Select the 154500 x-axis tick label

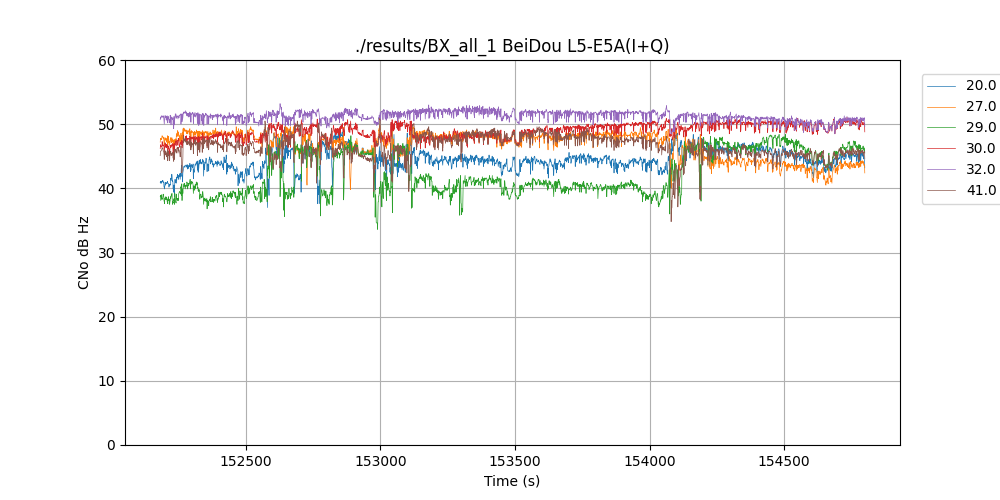point(784,462)
